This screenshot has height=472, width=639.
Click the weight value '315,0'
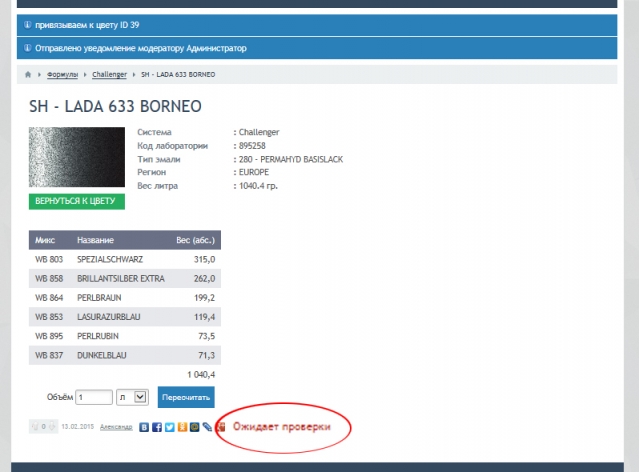tap(205, 259)
